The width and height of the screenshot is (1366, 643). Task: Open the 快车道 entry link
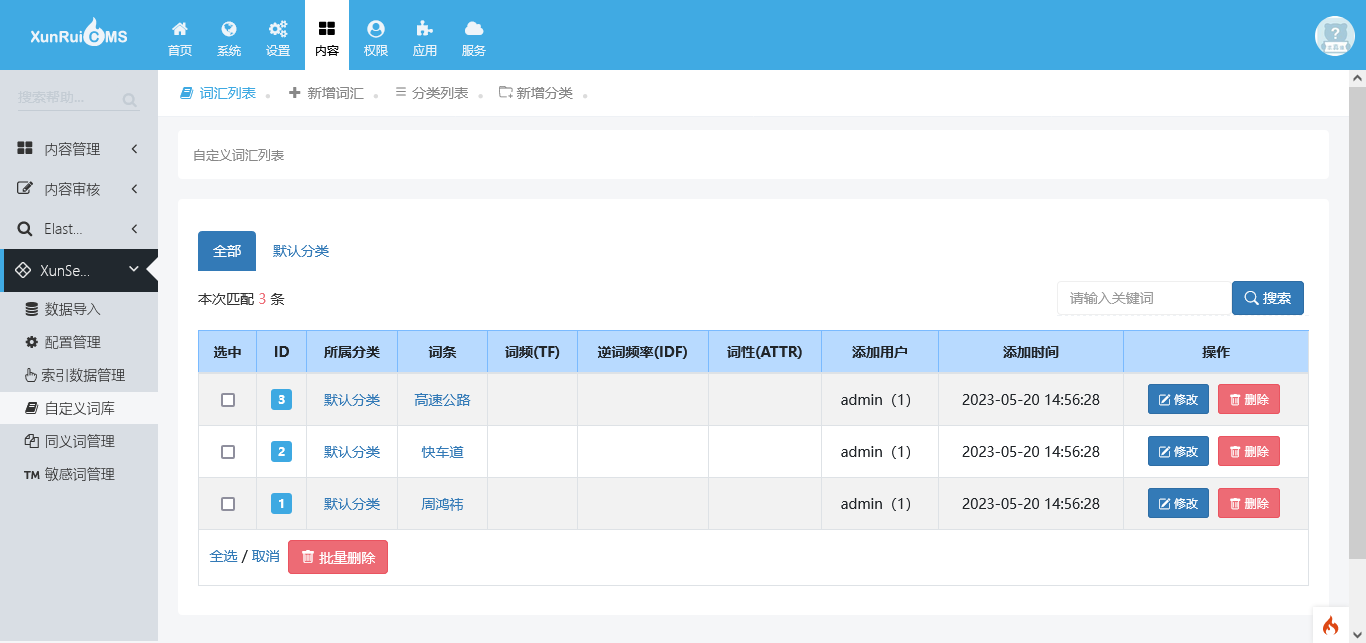(x=442, y=452)
